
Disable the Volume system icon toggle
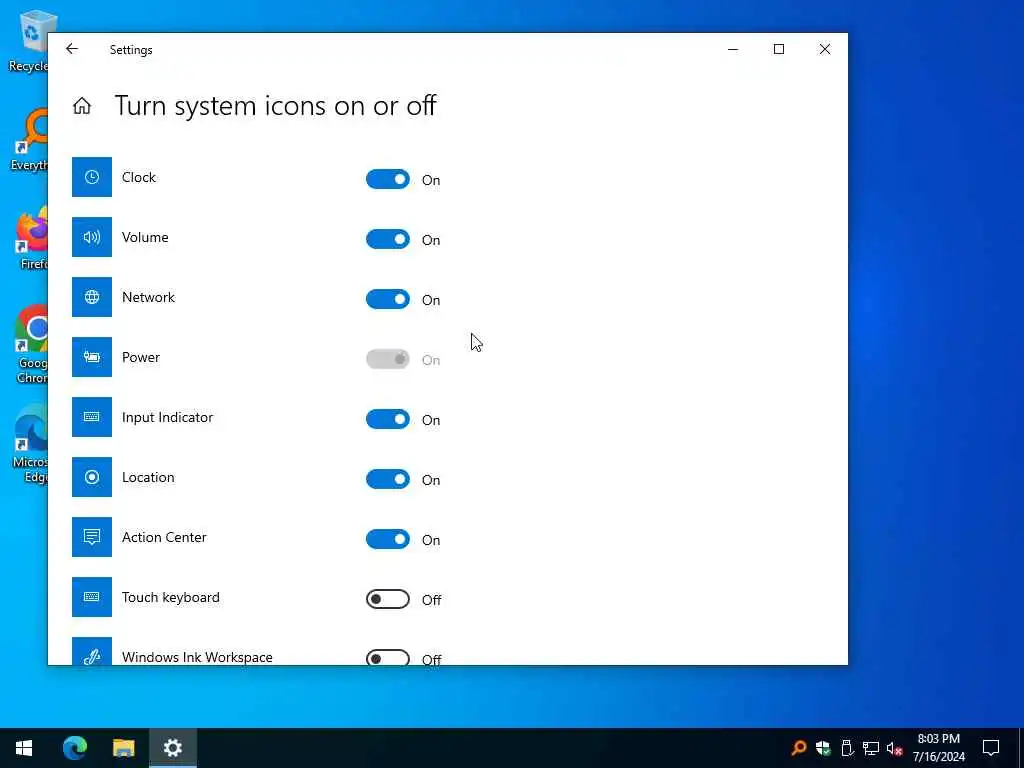388,239
